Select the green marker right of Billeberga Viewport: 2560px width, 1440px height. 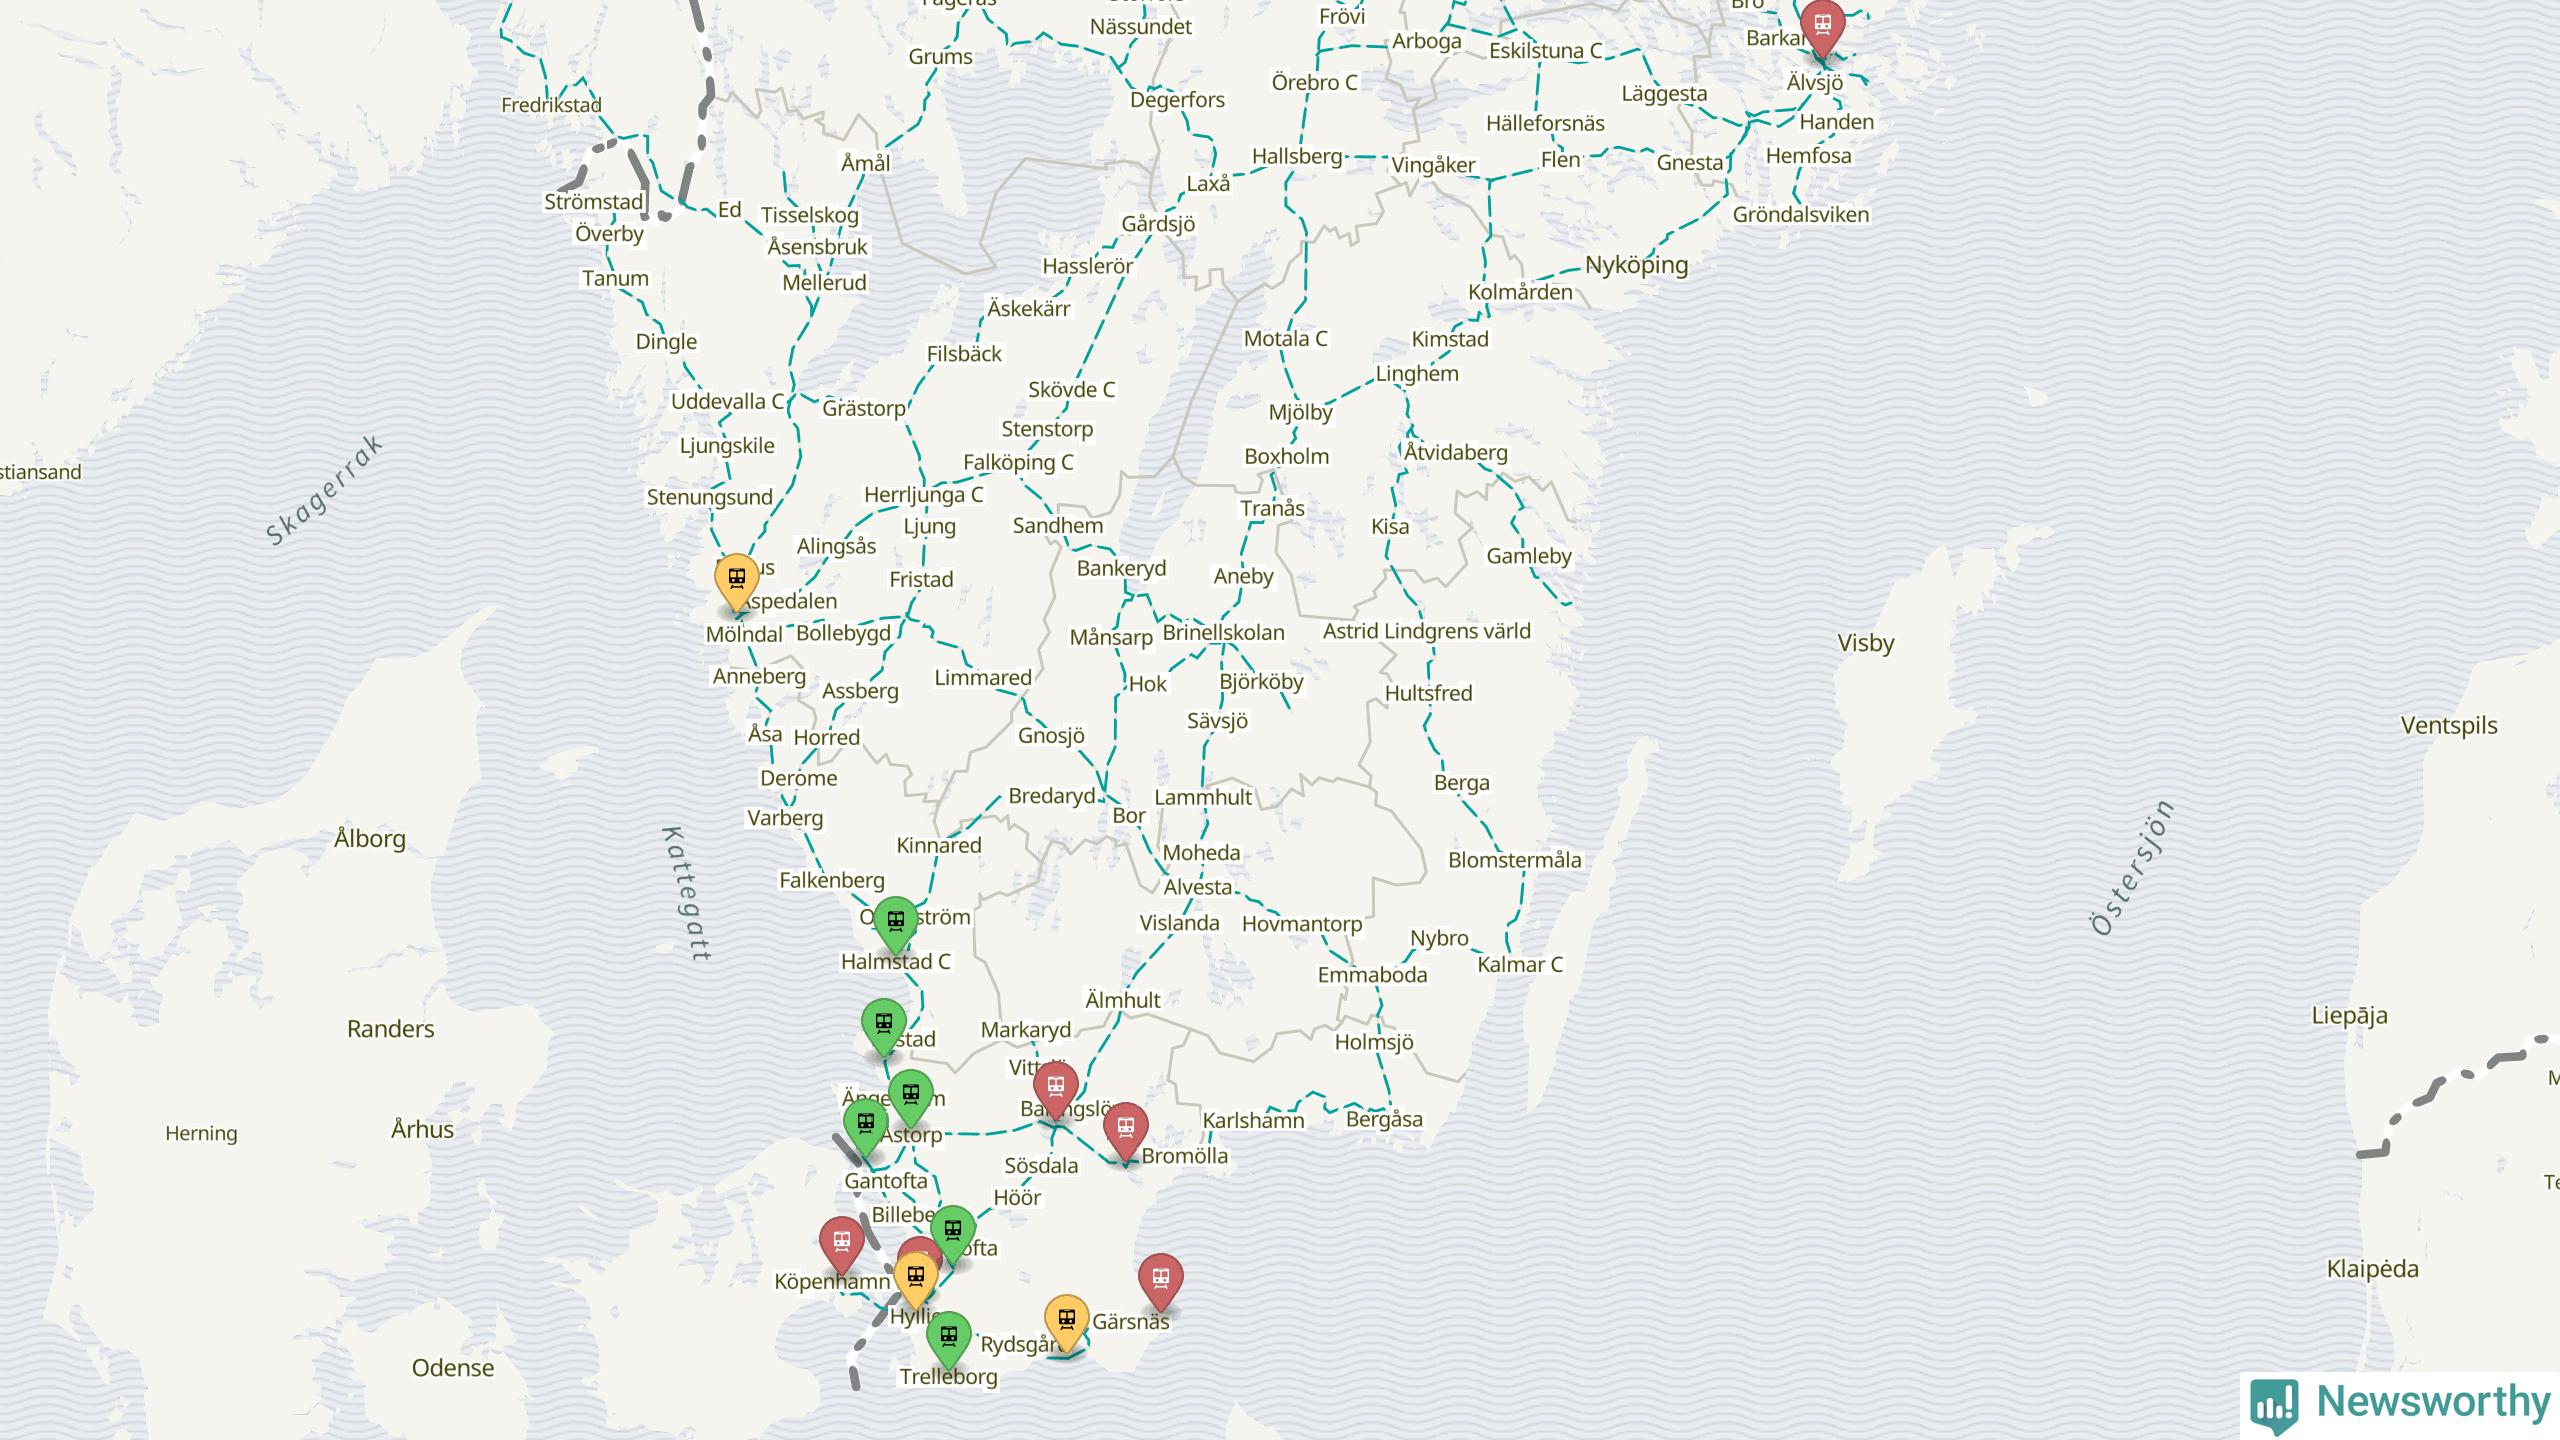pyautogui.click(x=953, y=1230)
